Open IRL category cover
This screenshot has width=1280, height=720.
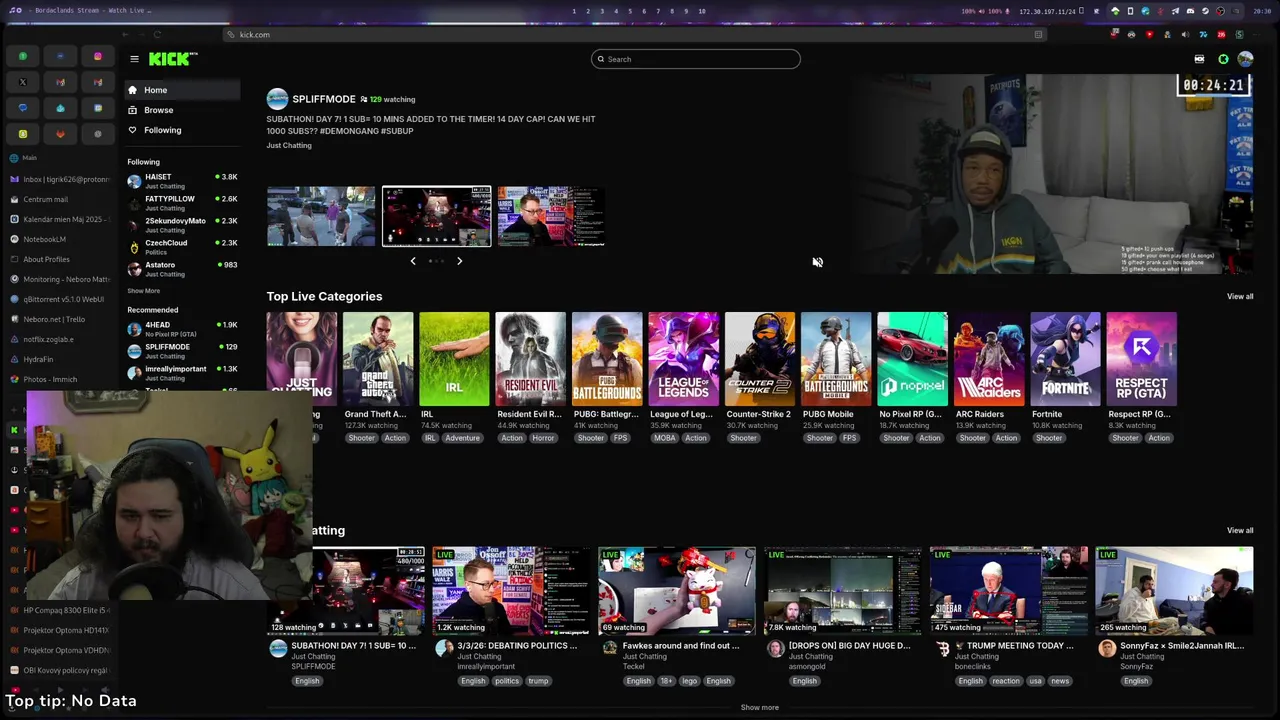(x=454, y=359)
